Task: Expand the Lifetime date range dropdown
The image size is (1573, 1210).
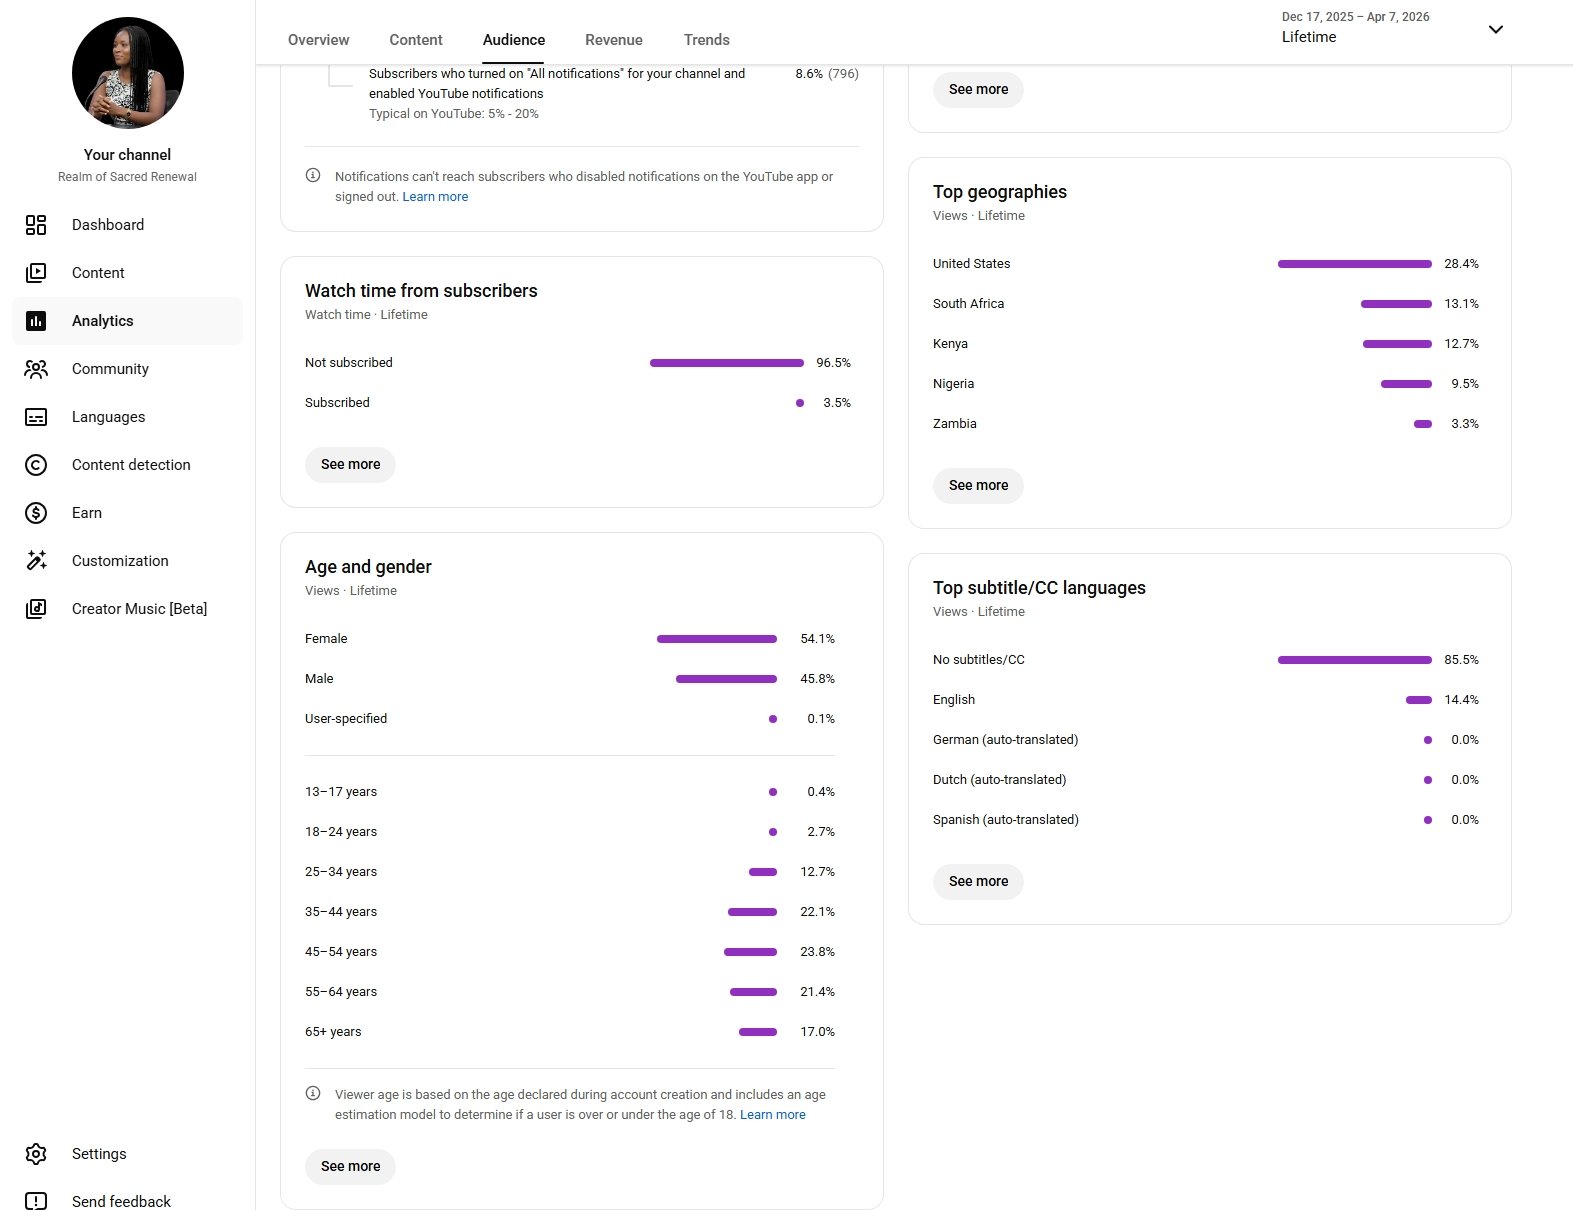Action: (1495, 29)
